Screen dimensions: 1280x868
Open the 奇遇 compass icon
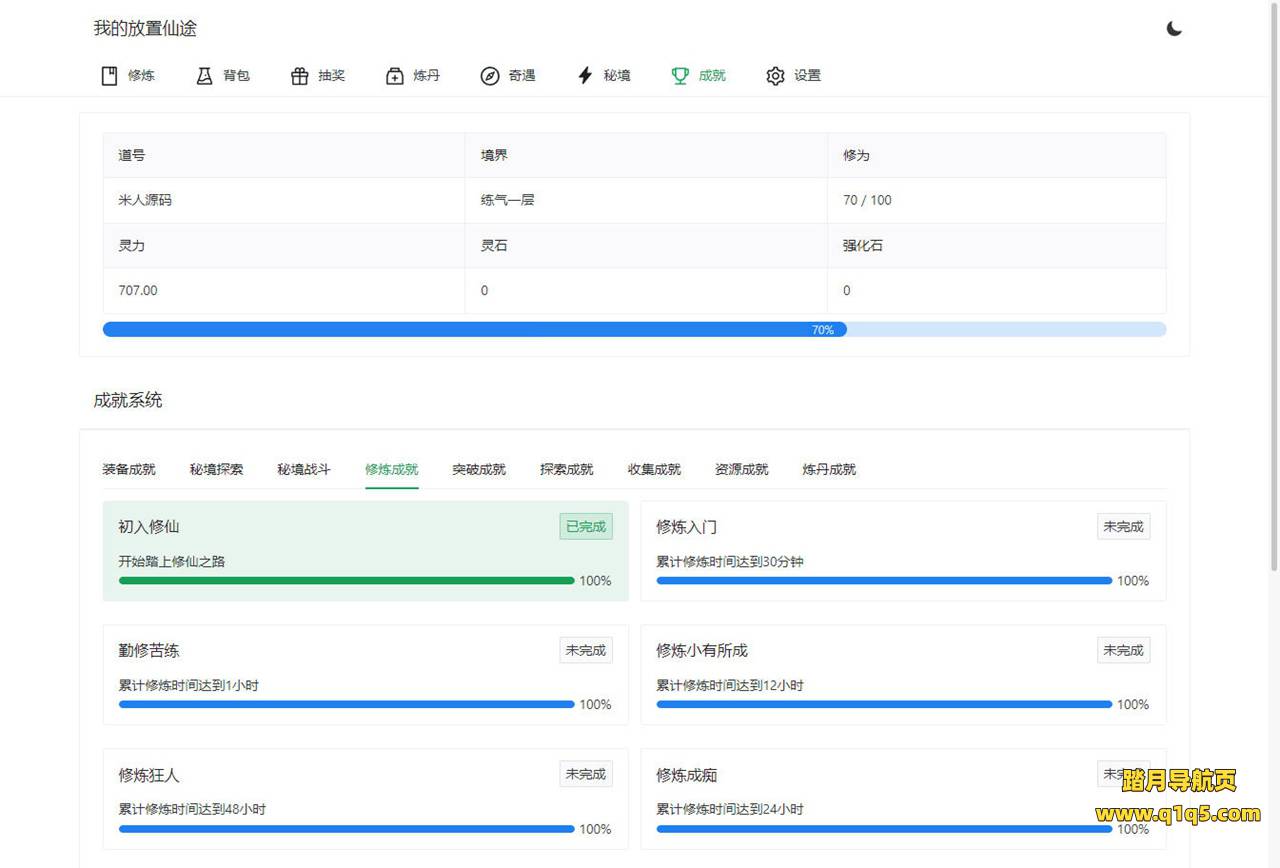tap(489, 76)
